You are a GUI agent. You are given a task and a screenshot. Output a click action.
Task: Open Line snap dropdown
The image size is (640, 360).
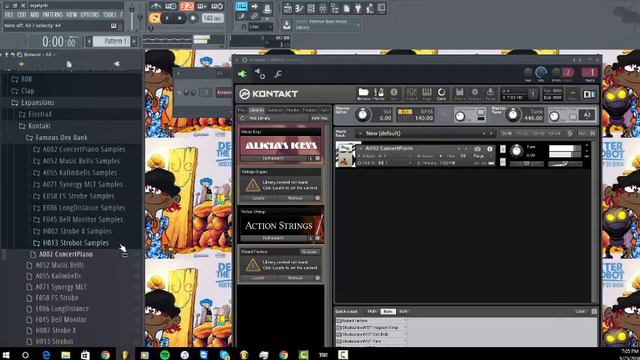pos(260,27)
